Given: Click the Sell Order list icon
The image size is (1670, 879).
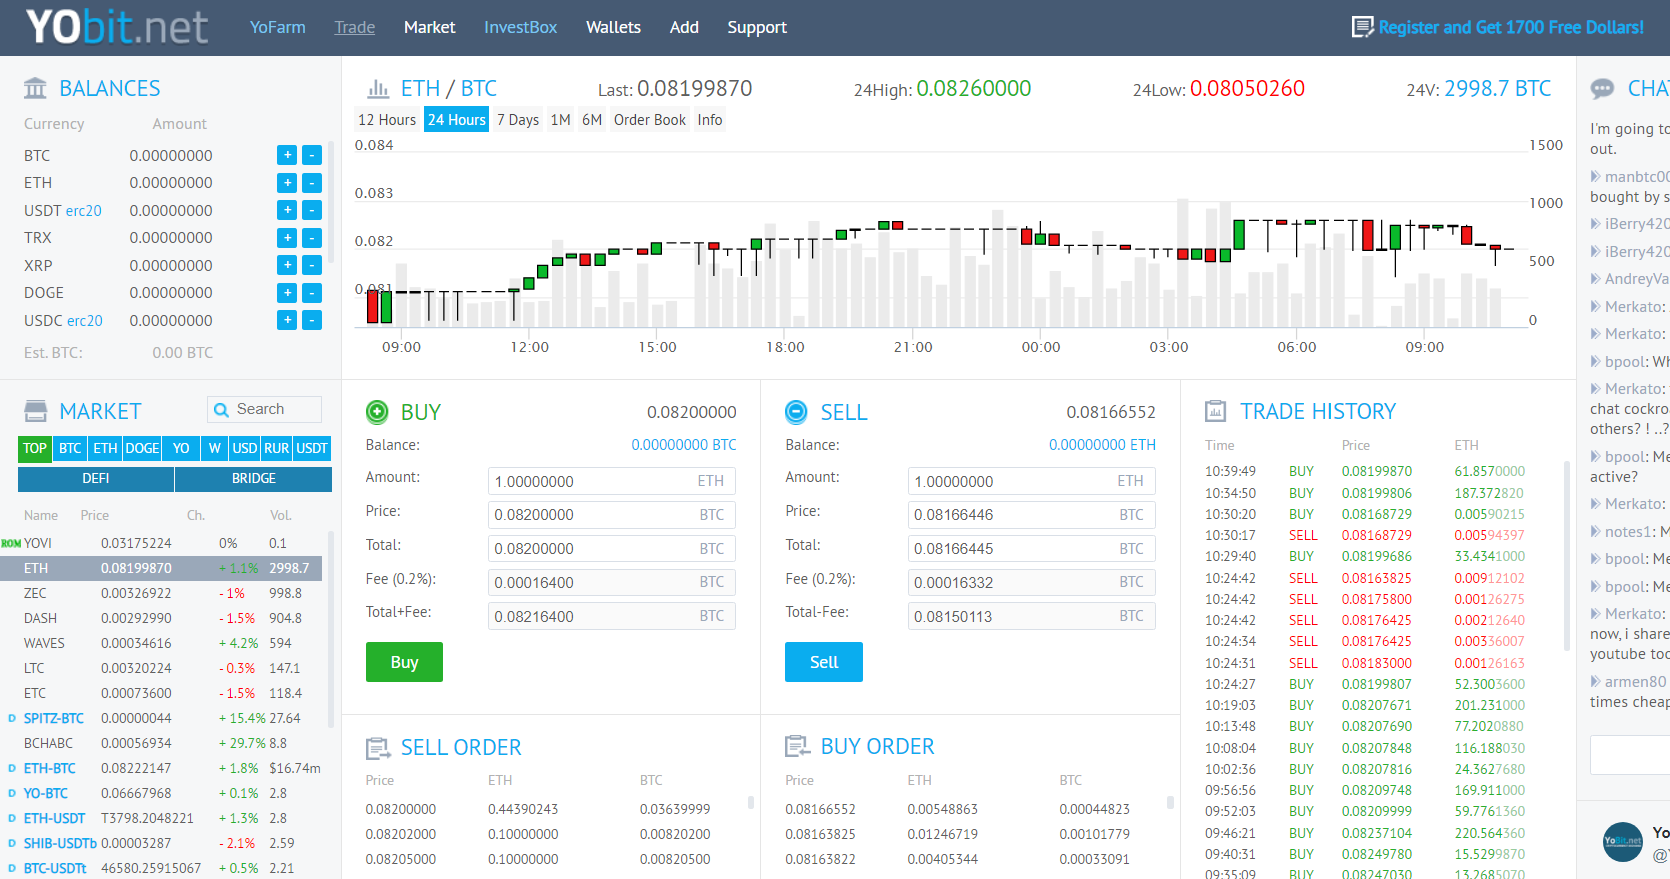Looking at the screenshot, I should click(x=378, y=748).
